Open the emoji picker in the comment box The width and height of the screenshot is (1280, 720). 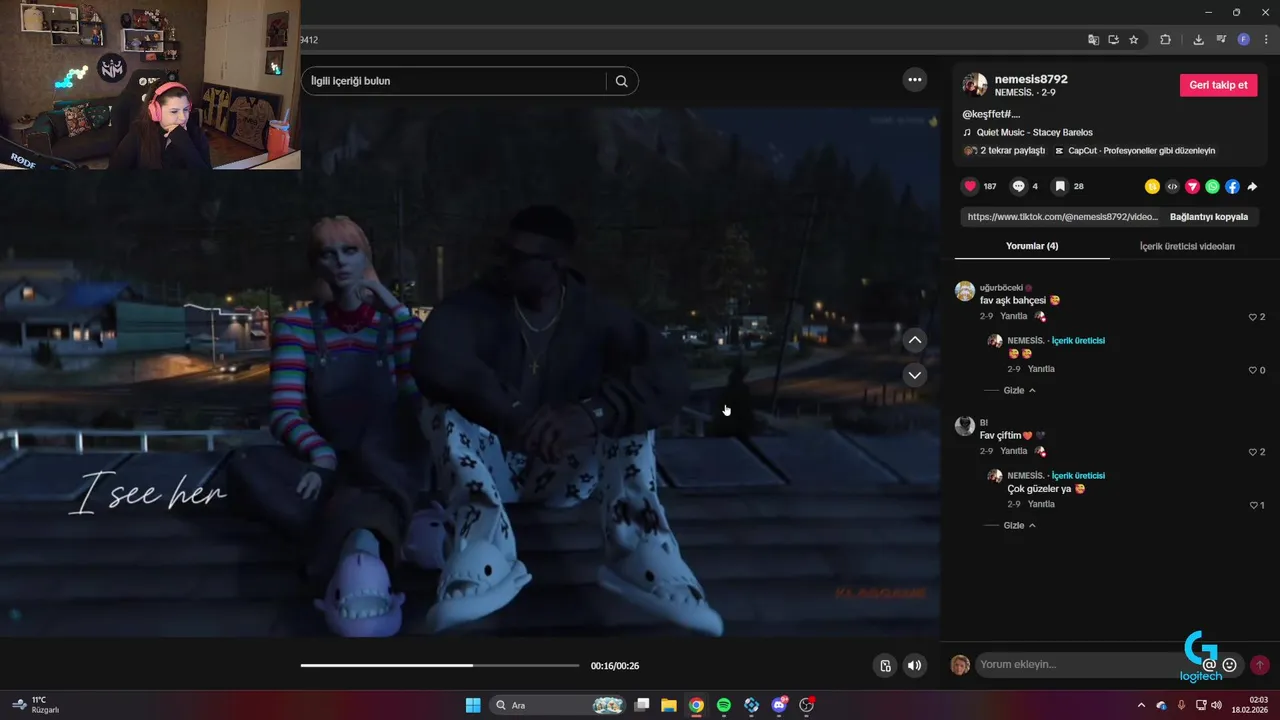(x=1230, y=665)
